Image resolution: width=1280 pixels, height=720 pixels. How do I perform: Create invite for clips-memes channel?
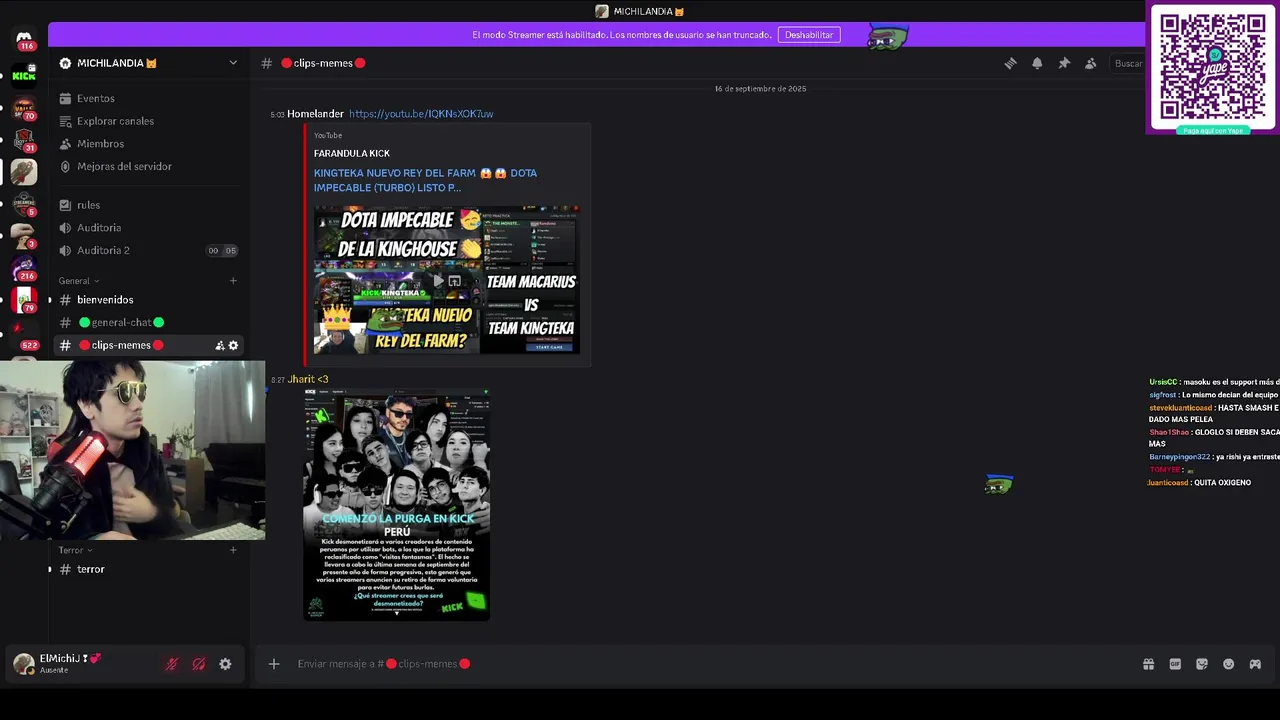[x=220, y=345]
